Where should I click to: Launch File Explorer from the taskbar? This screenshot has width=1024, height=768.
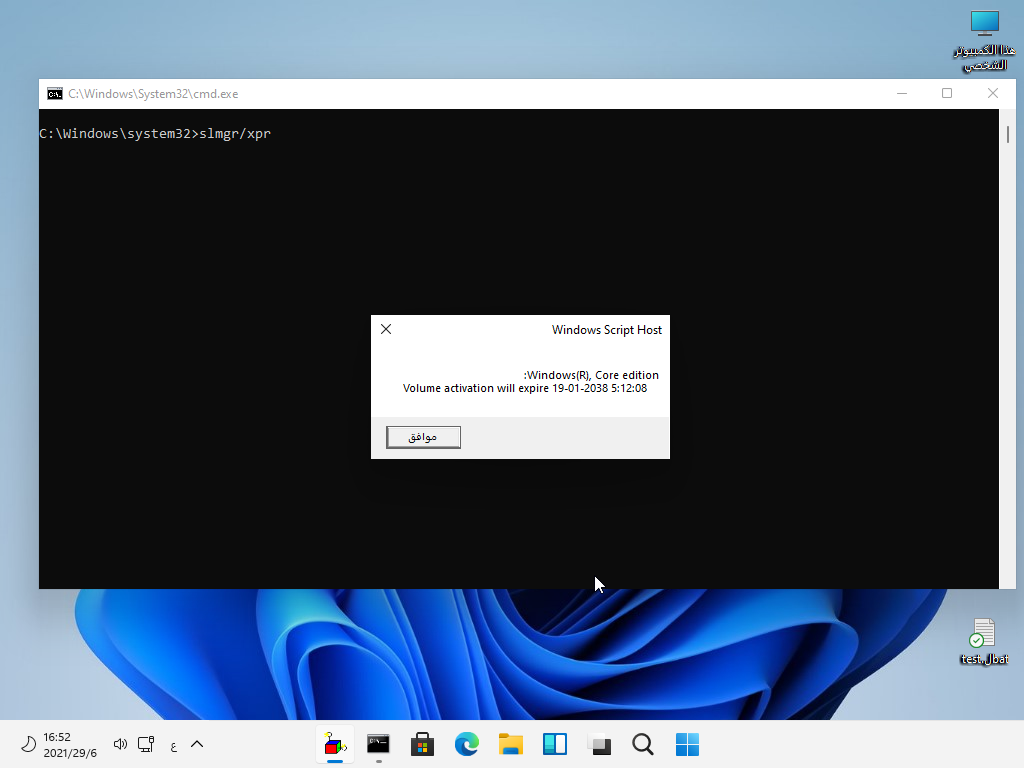coord(511,744)
